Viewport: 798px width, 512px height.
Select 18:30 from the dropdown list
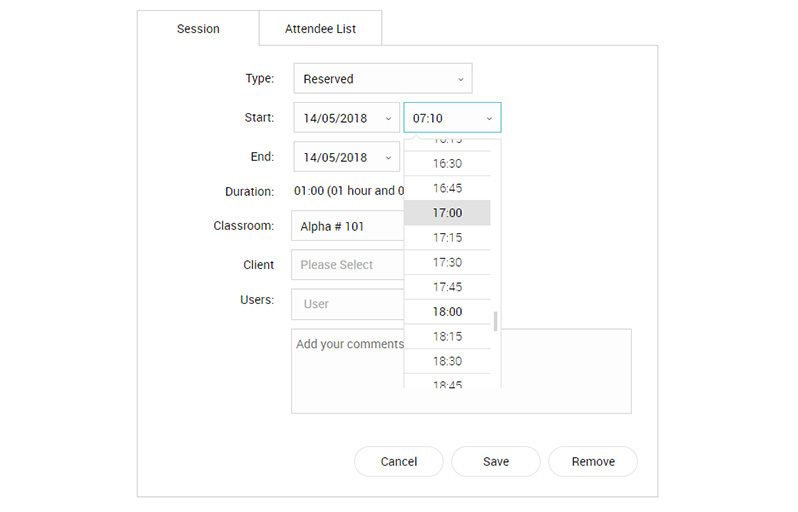pos(447,361)
